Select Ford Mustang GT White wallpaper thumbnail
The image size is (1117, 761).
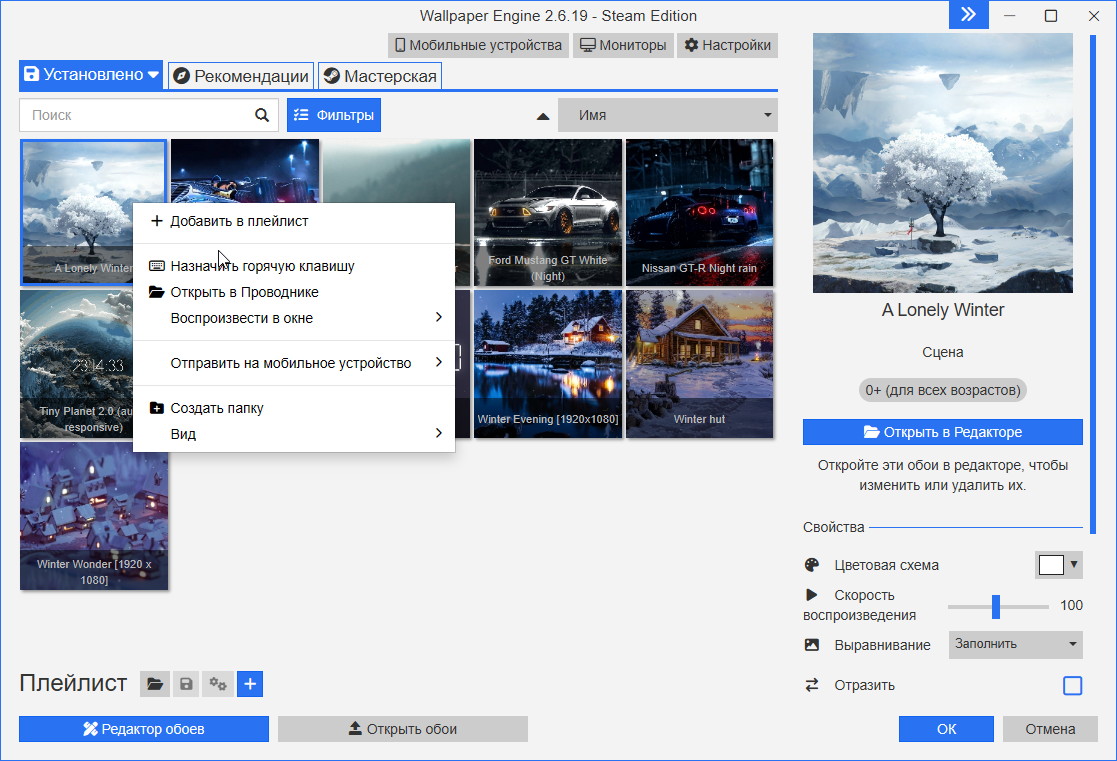(548, 212)
